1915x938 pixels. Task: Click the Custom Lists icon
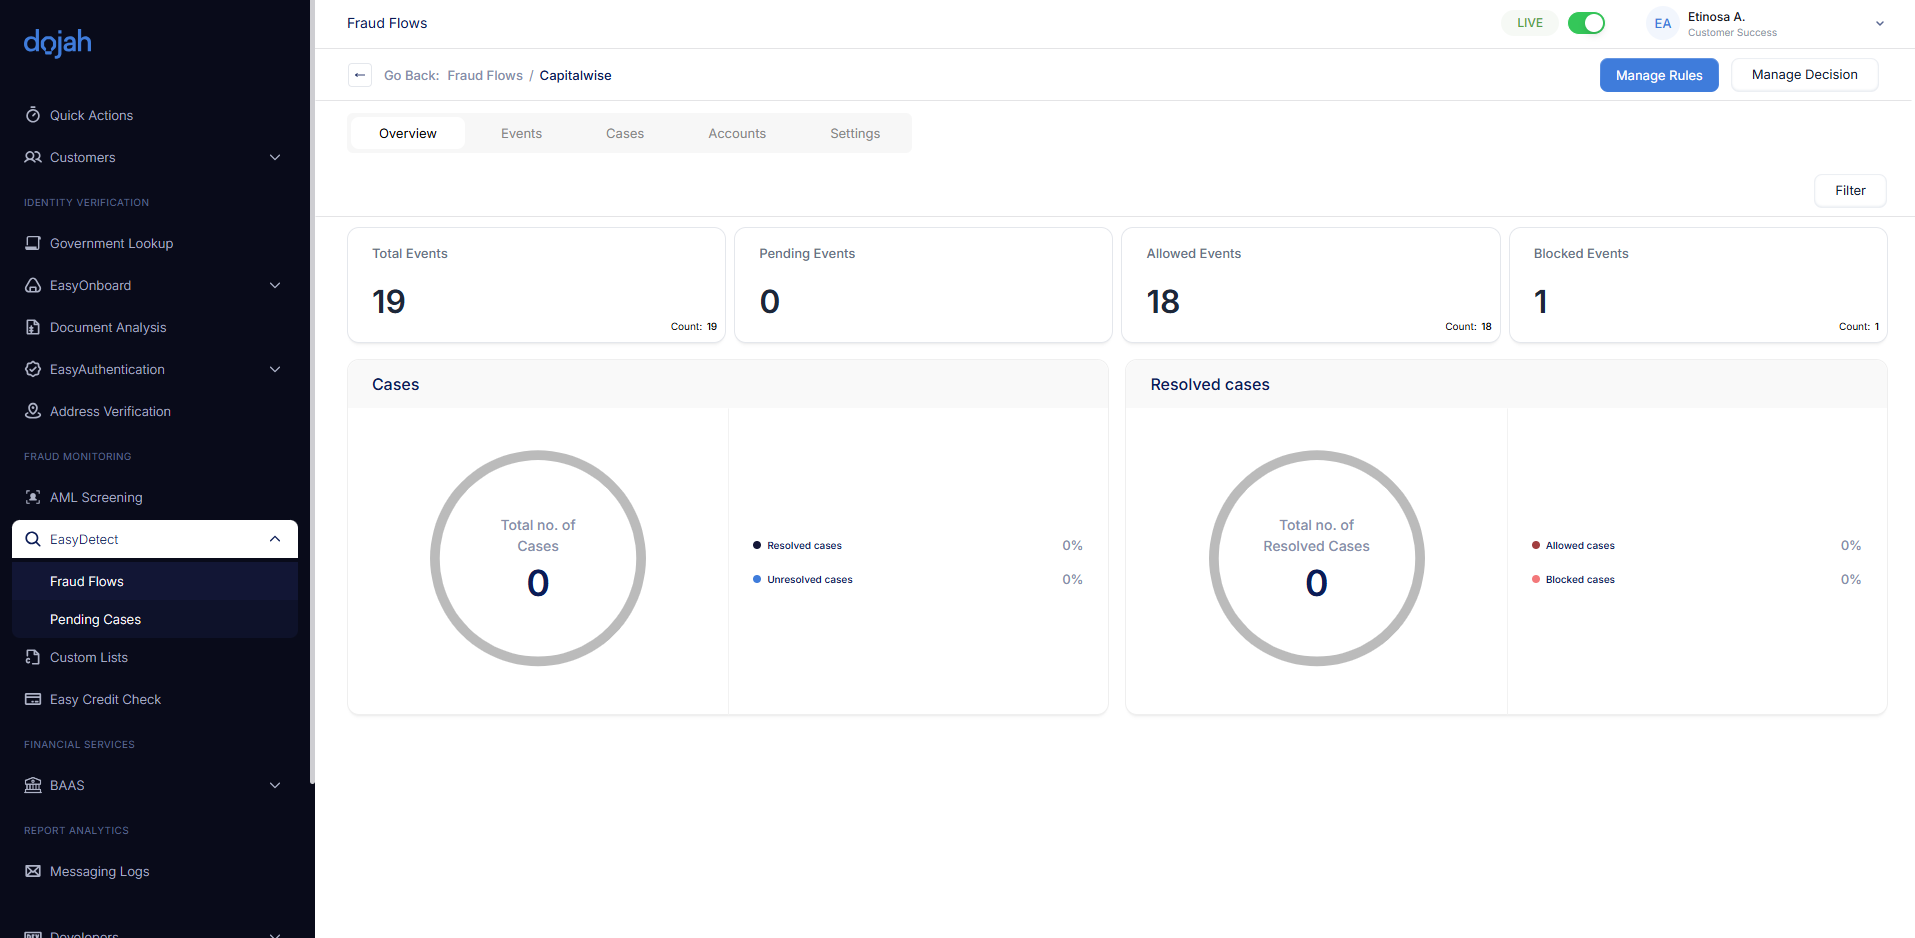click(33, 657)
